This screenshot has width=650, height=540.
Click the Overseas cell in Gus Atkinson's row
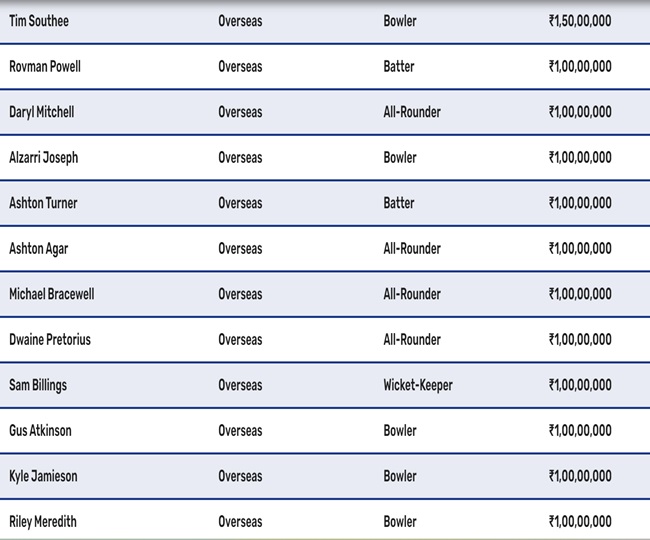[x=240, y=431]
